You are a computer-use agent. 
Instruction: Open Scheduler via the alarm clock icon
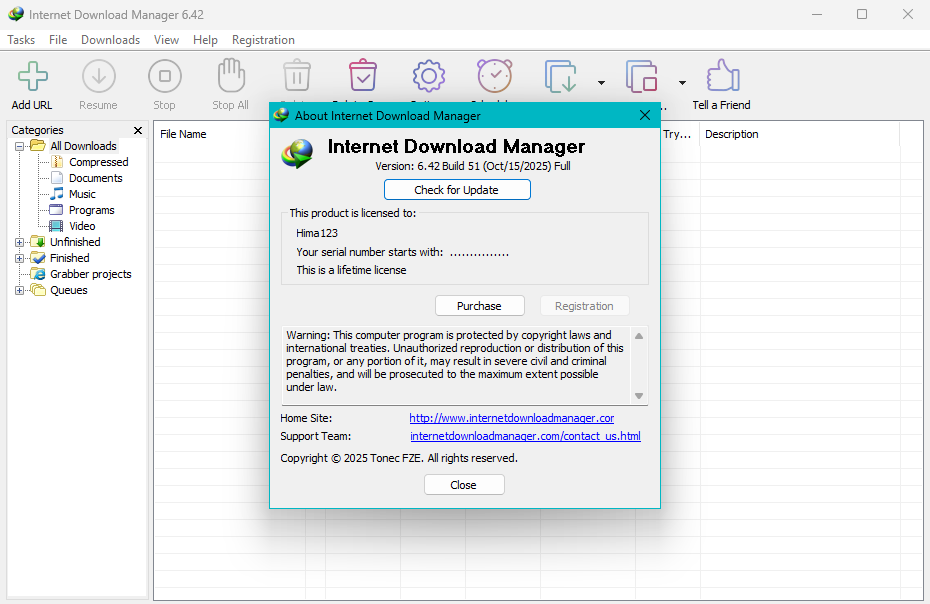click(x=495, y=76)
